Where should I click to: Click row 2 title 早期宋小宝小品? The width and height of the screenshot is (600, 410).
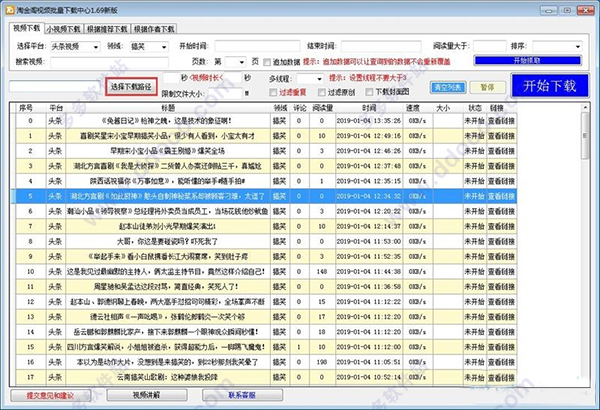tap(167, 151)
